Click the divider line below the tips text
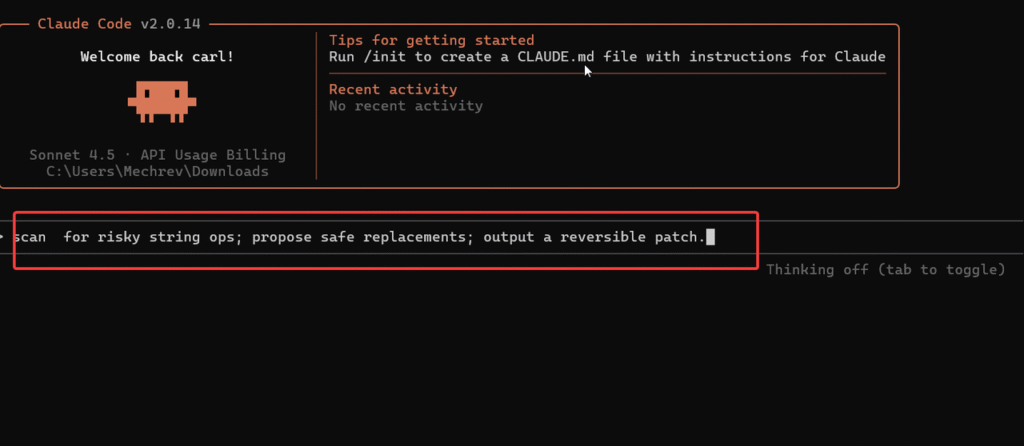 (607, 73)
